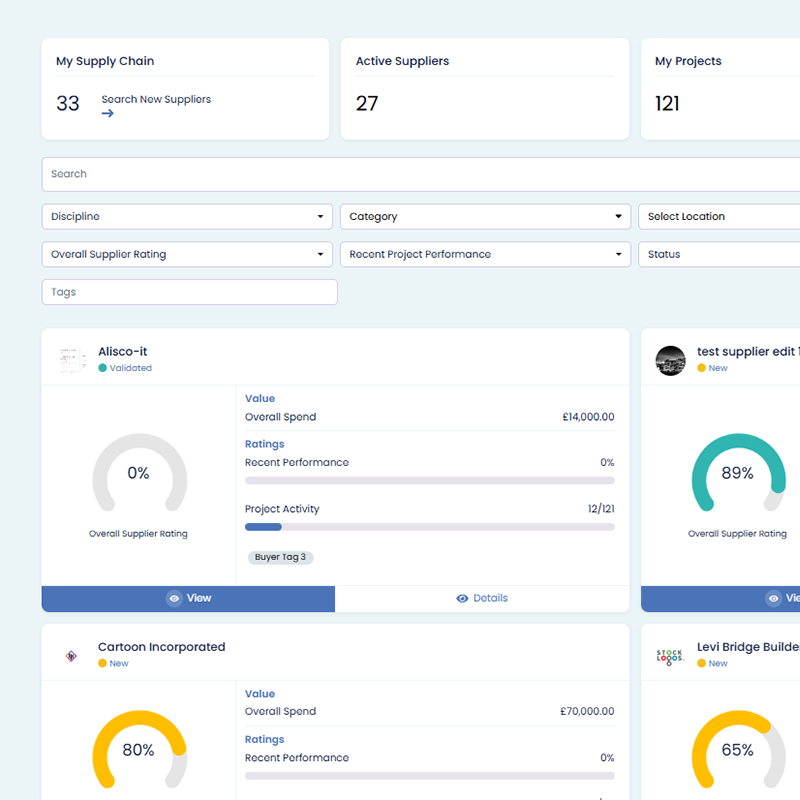This screenshot has height=800, width=800.
Task: Select the Active Suppliers card
Action: (x=485, y=89)
